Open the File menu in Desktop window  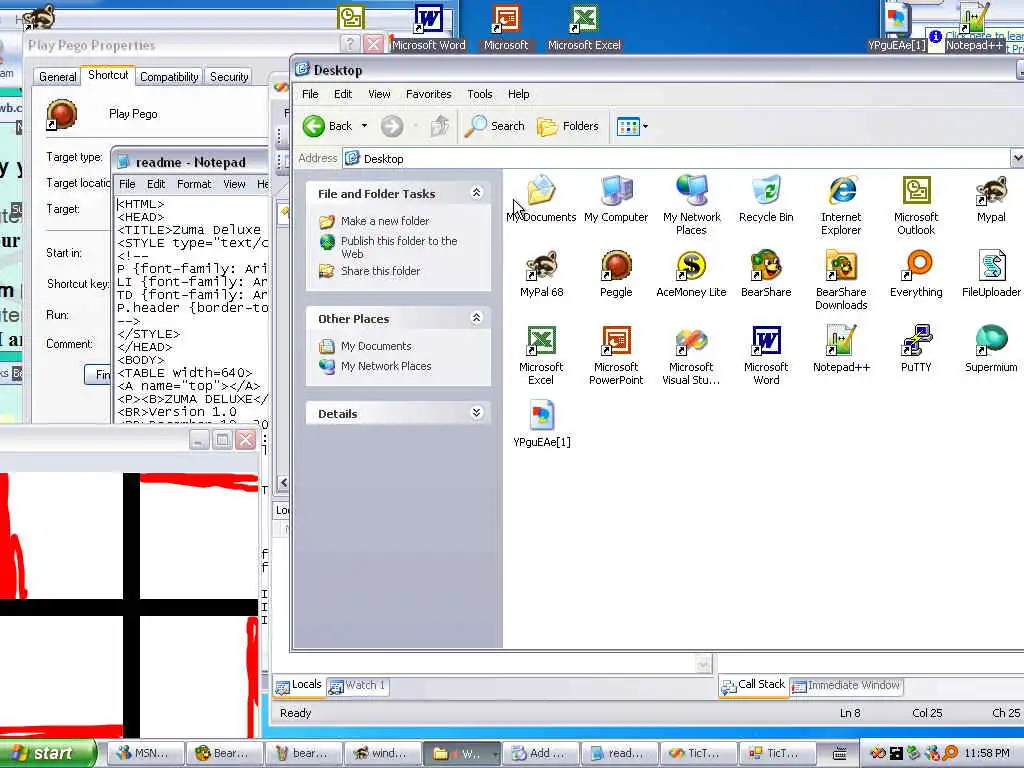[x=310, y=94]
